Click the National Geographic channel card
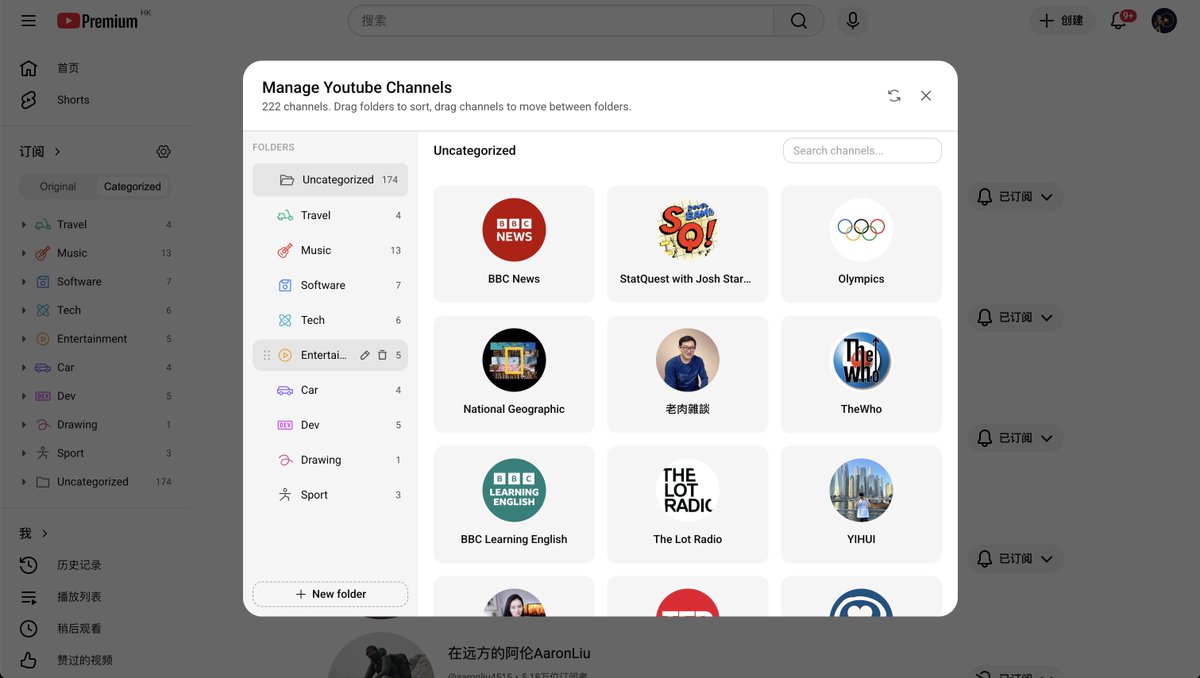The image size is (1200, 678). (514, 374)
